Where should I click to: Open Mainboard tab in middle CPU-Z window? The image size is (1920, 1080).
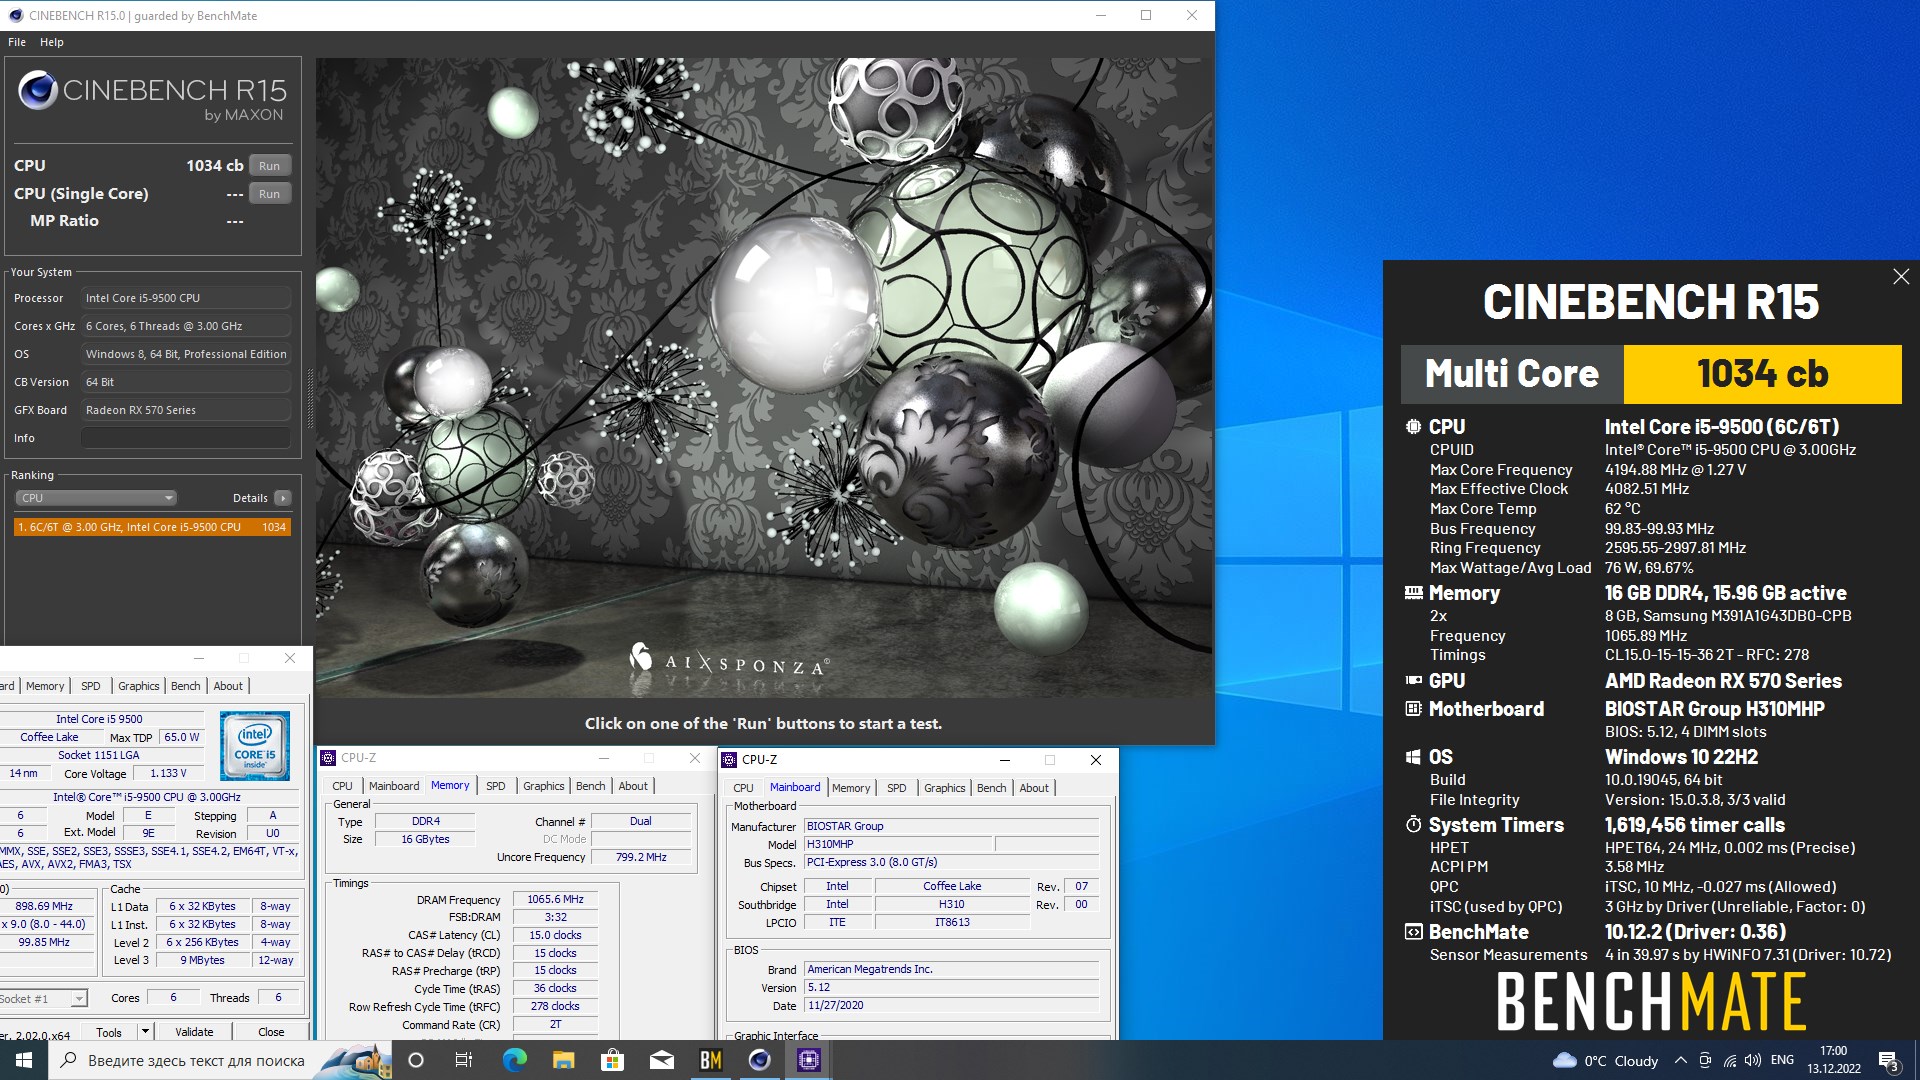394,786
